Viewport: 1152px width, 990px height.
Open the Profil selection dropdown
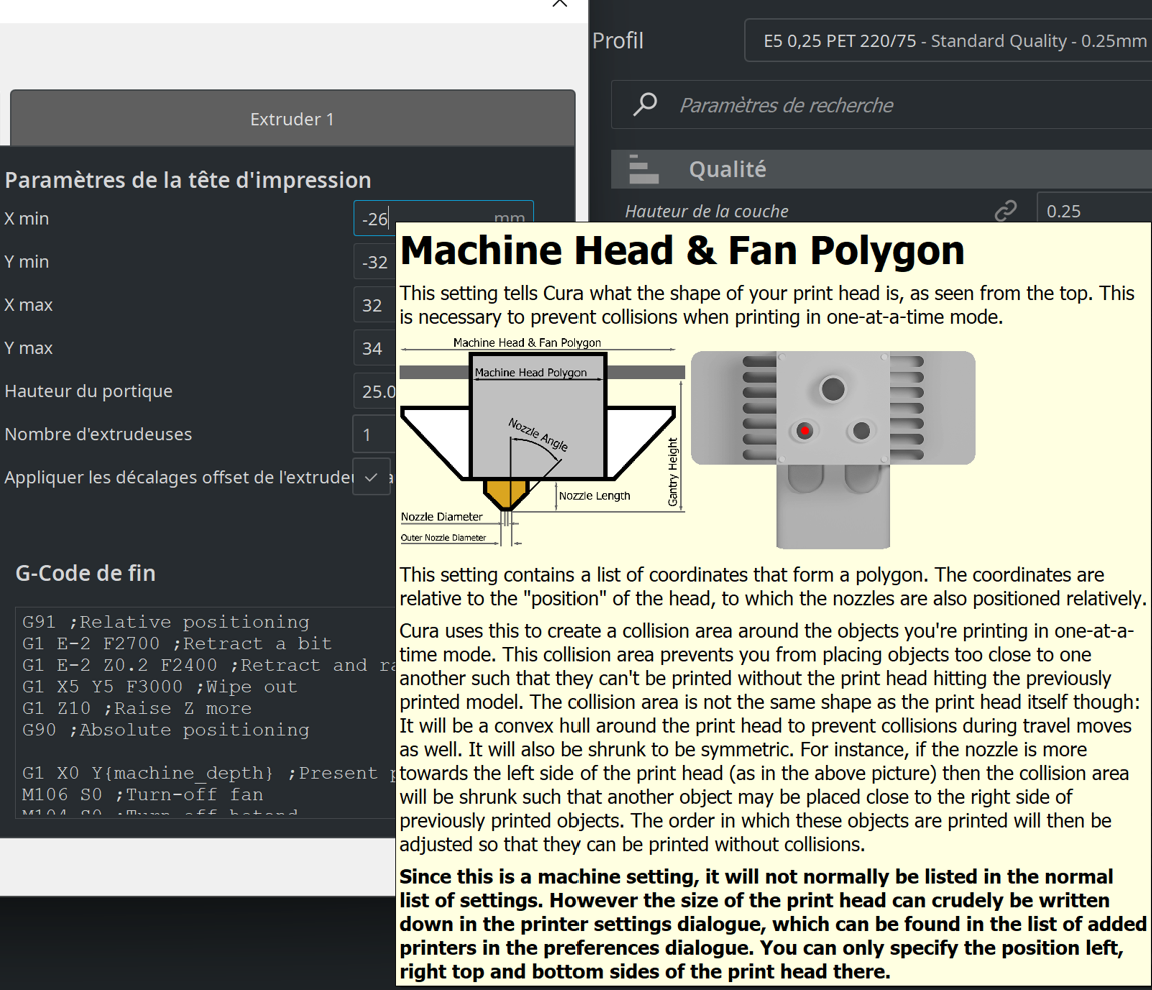point(948,40)
